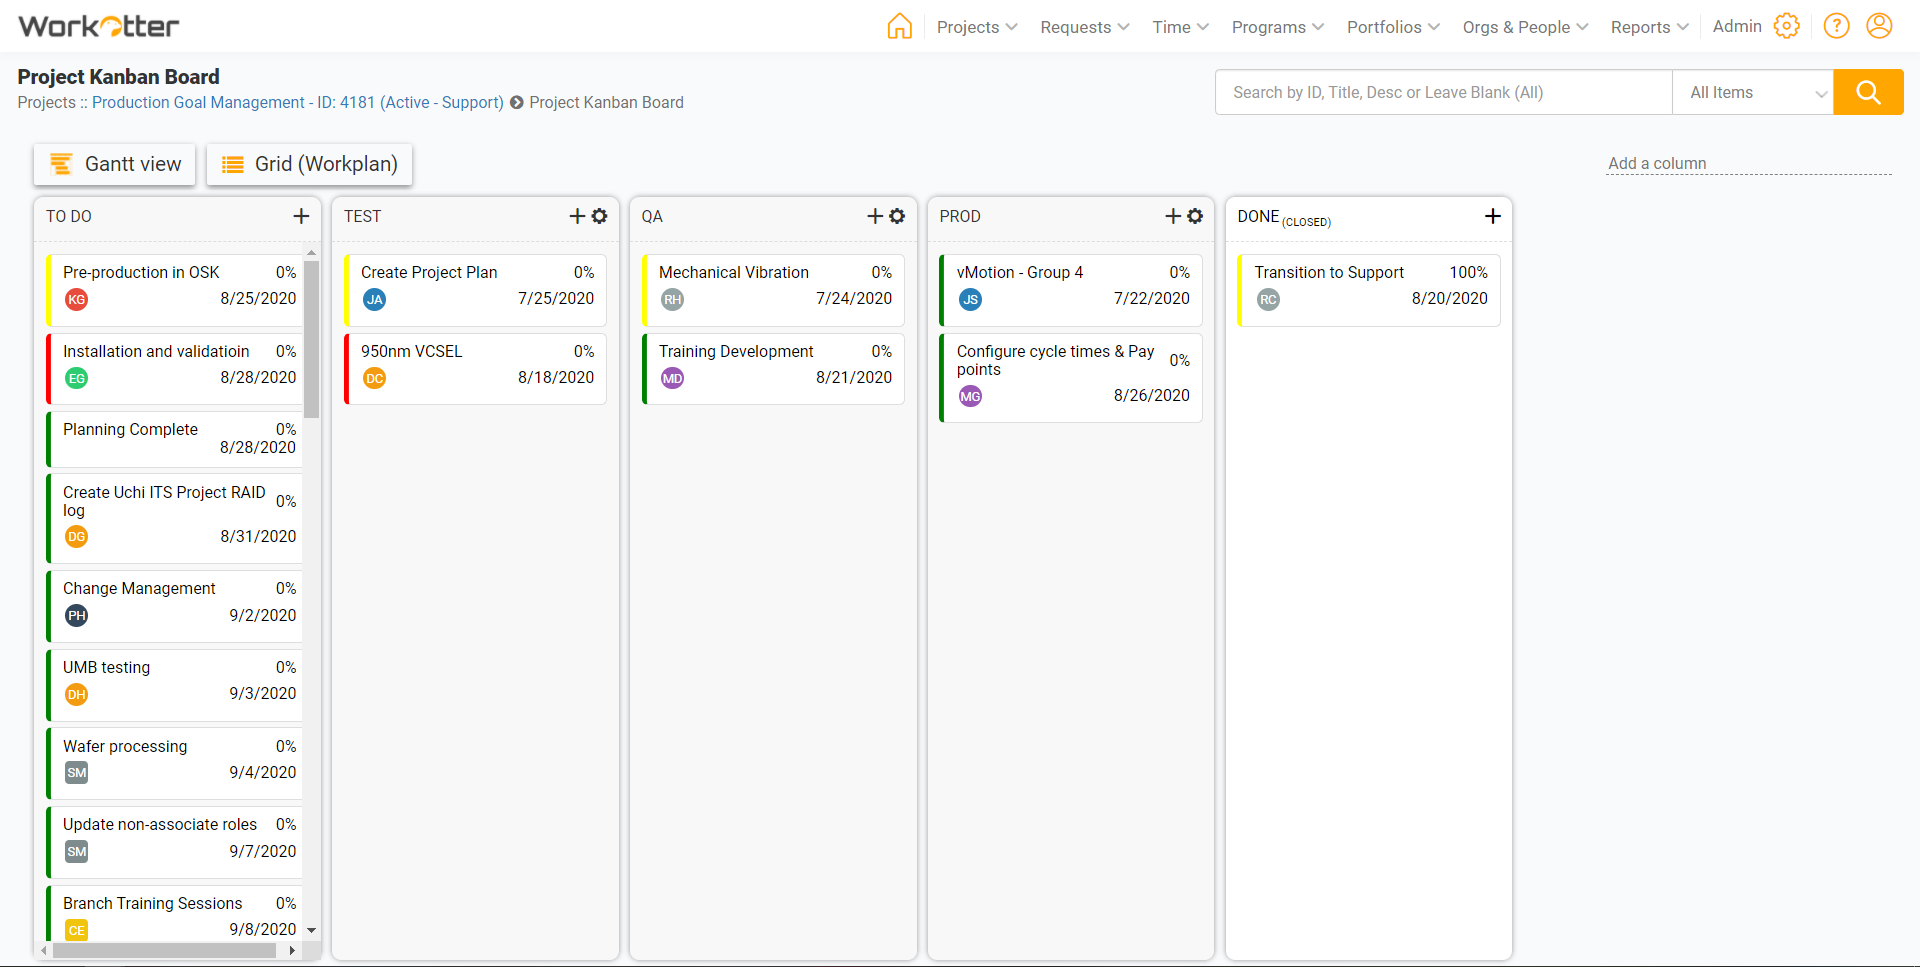
Task: Go to the home dashboard icon
Action: [899, 26]
